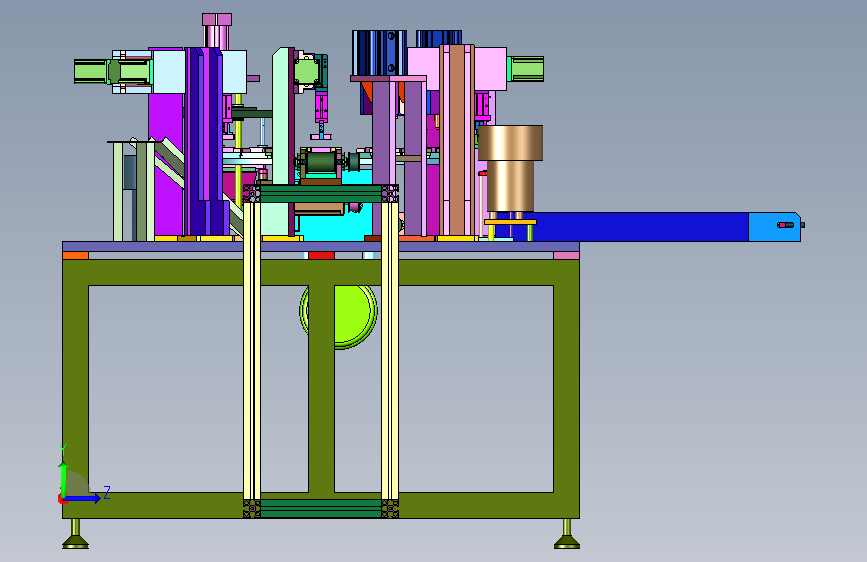Select the blue ribbed motor housing on top

(379, 53)
